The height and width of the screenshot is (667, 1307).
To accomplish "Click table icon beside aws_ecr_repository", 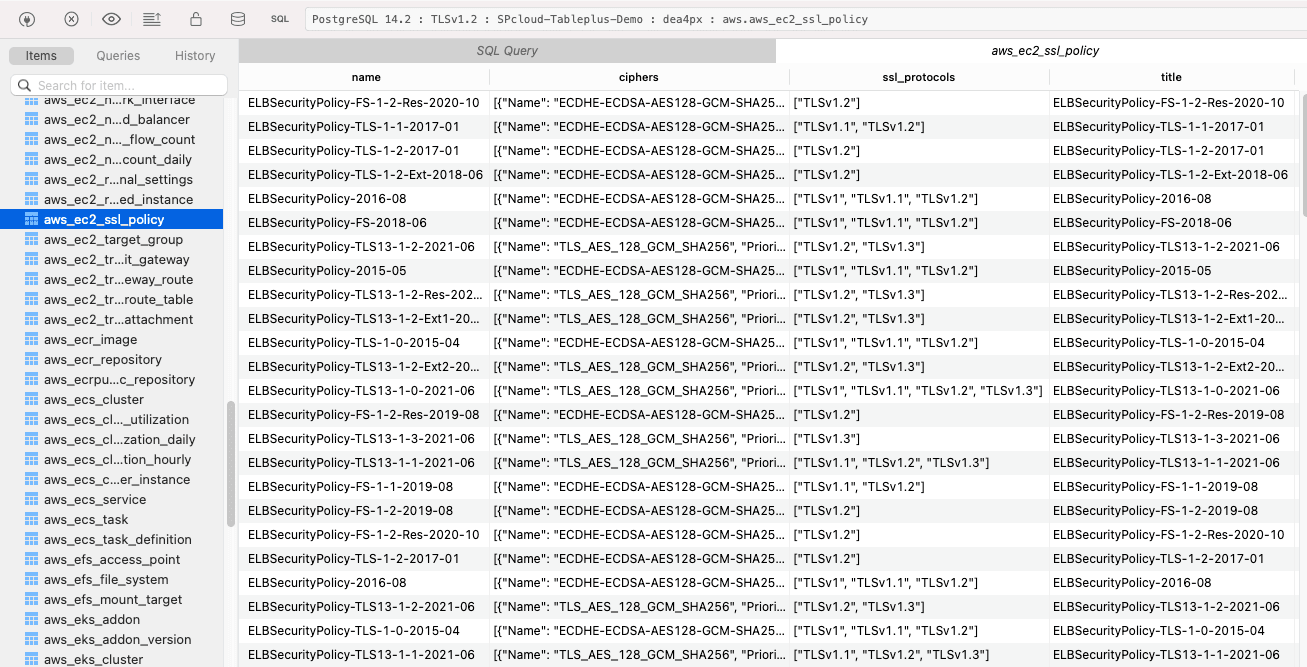I will [x=31, y=360].
